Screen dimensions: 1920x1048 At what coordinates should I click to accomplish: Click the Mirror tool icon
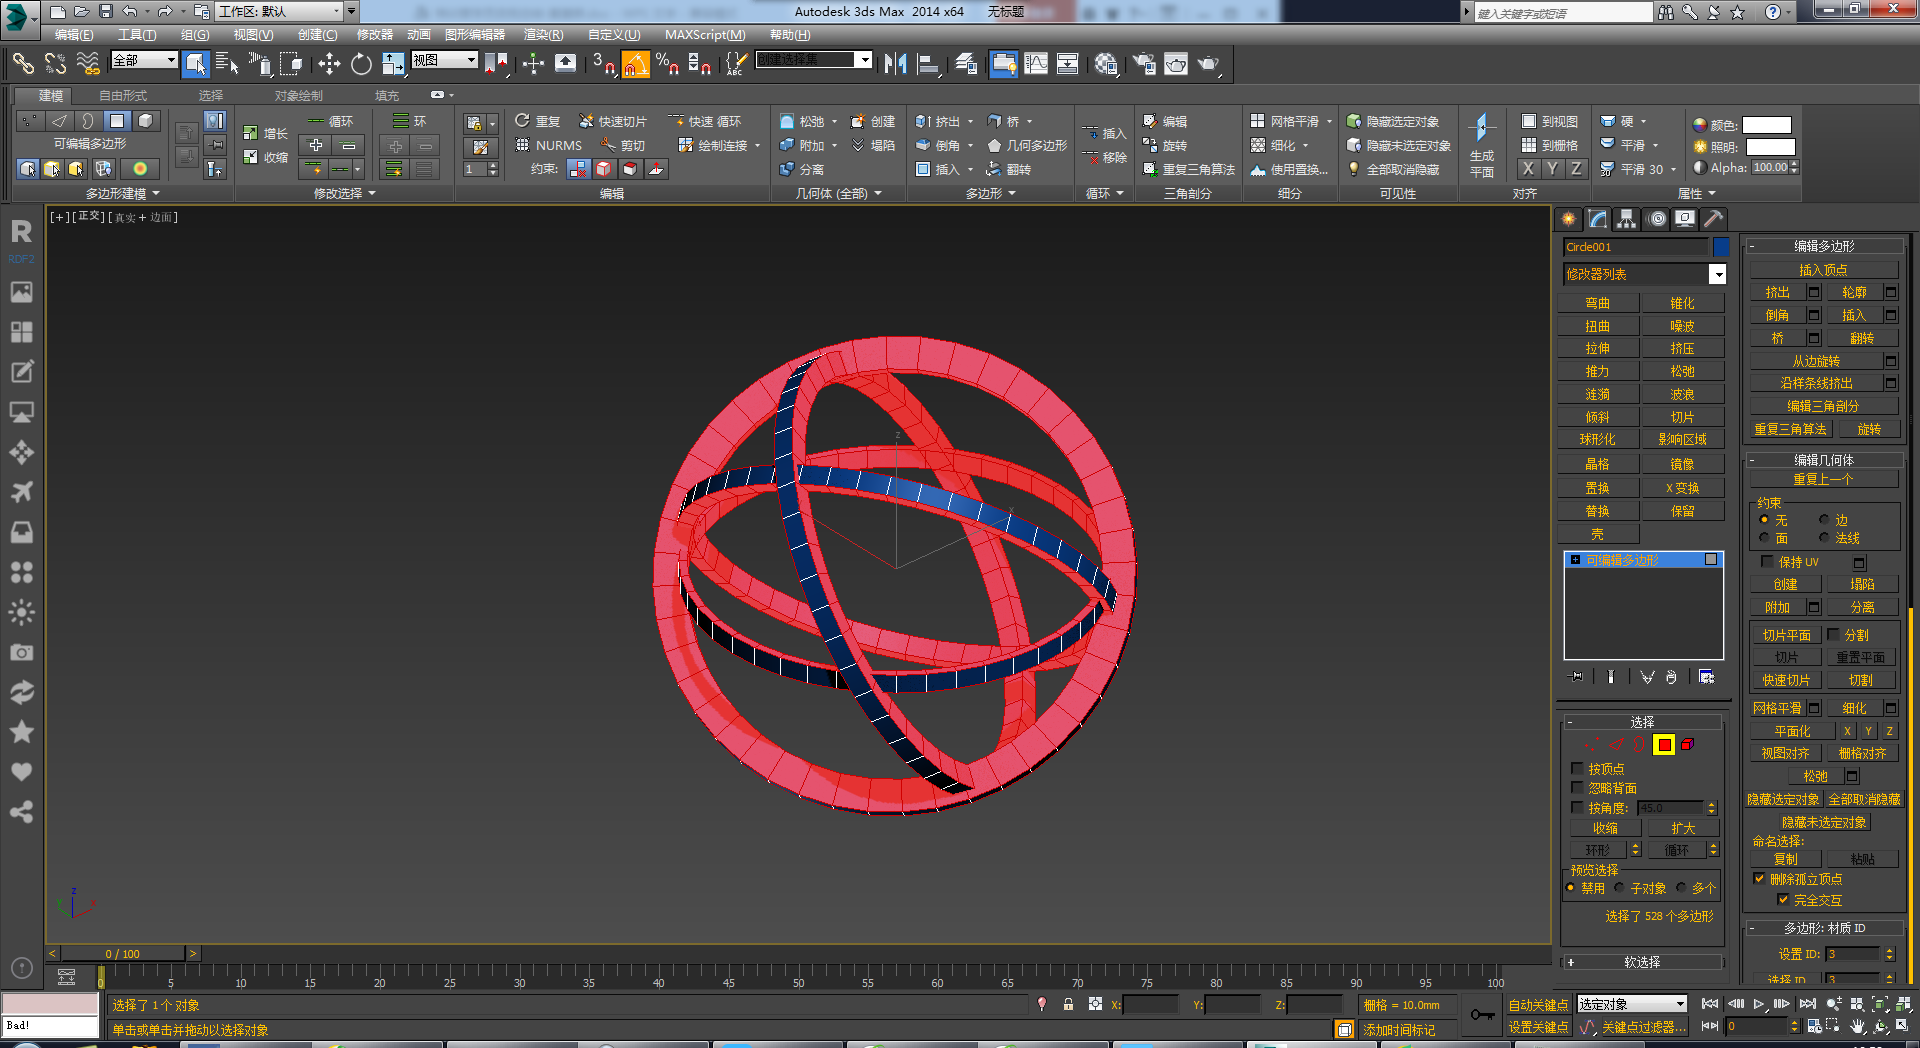point(895,64)
